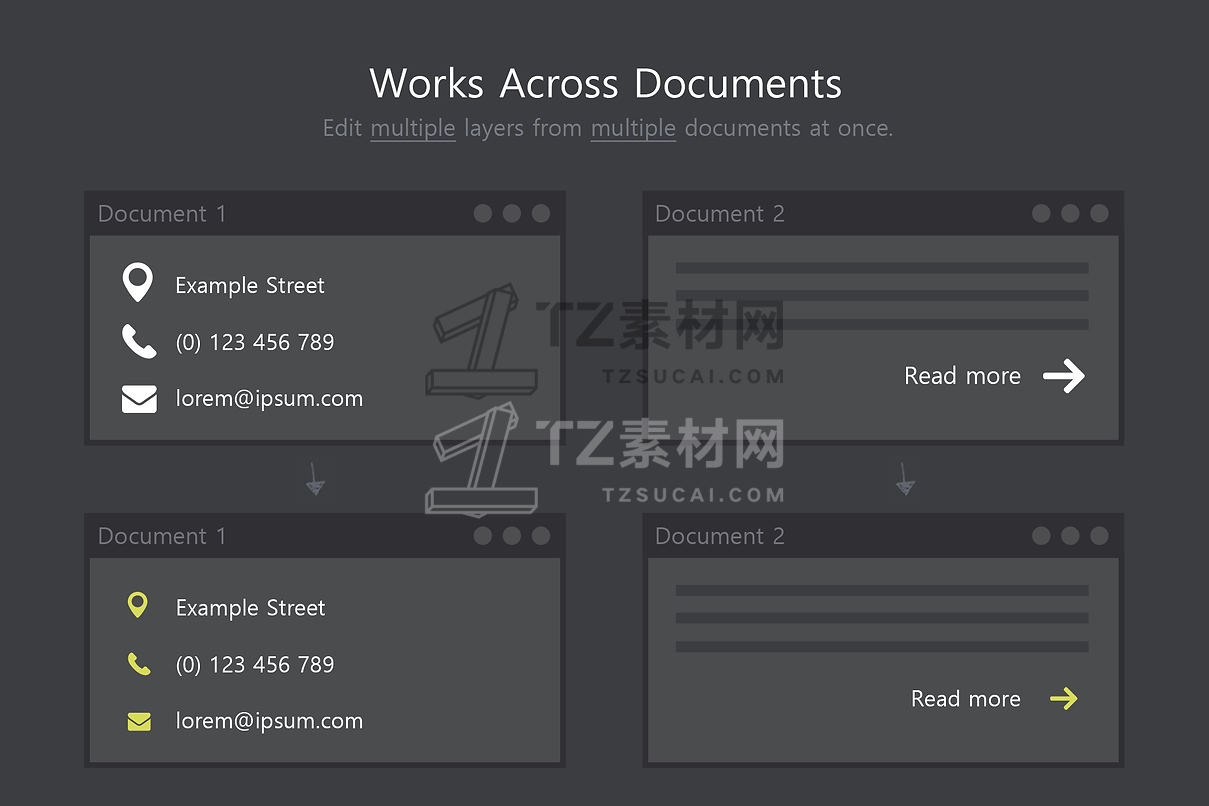This screenshot has width=1209, height=806.
Task: Select 'lorem@ipsum.com' in top Document 1
Action: 269,398
